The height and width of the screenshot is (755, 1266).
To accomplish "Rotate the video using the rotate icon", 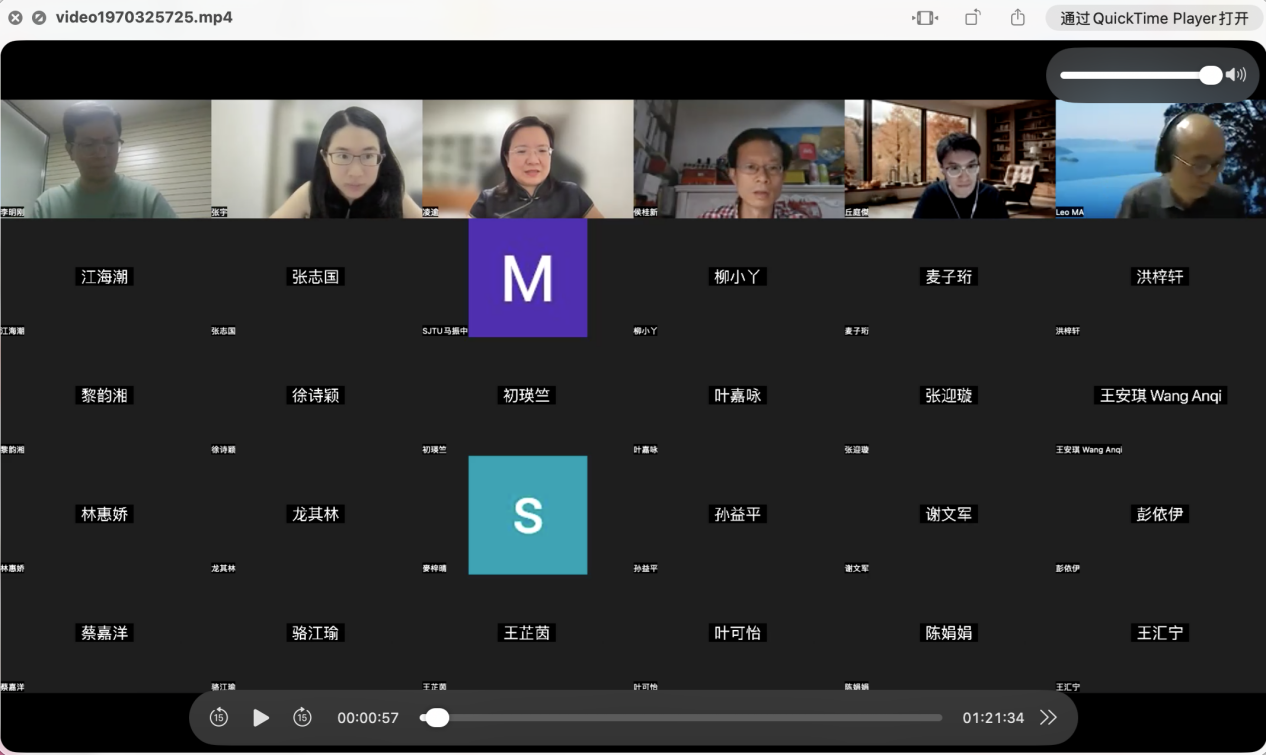I will tap(972, 18).
